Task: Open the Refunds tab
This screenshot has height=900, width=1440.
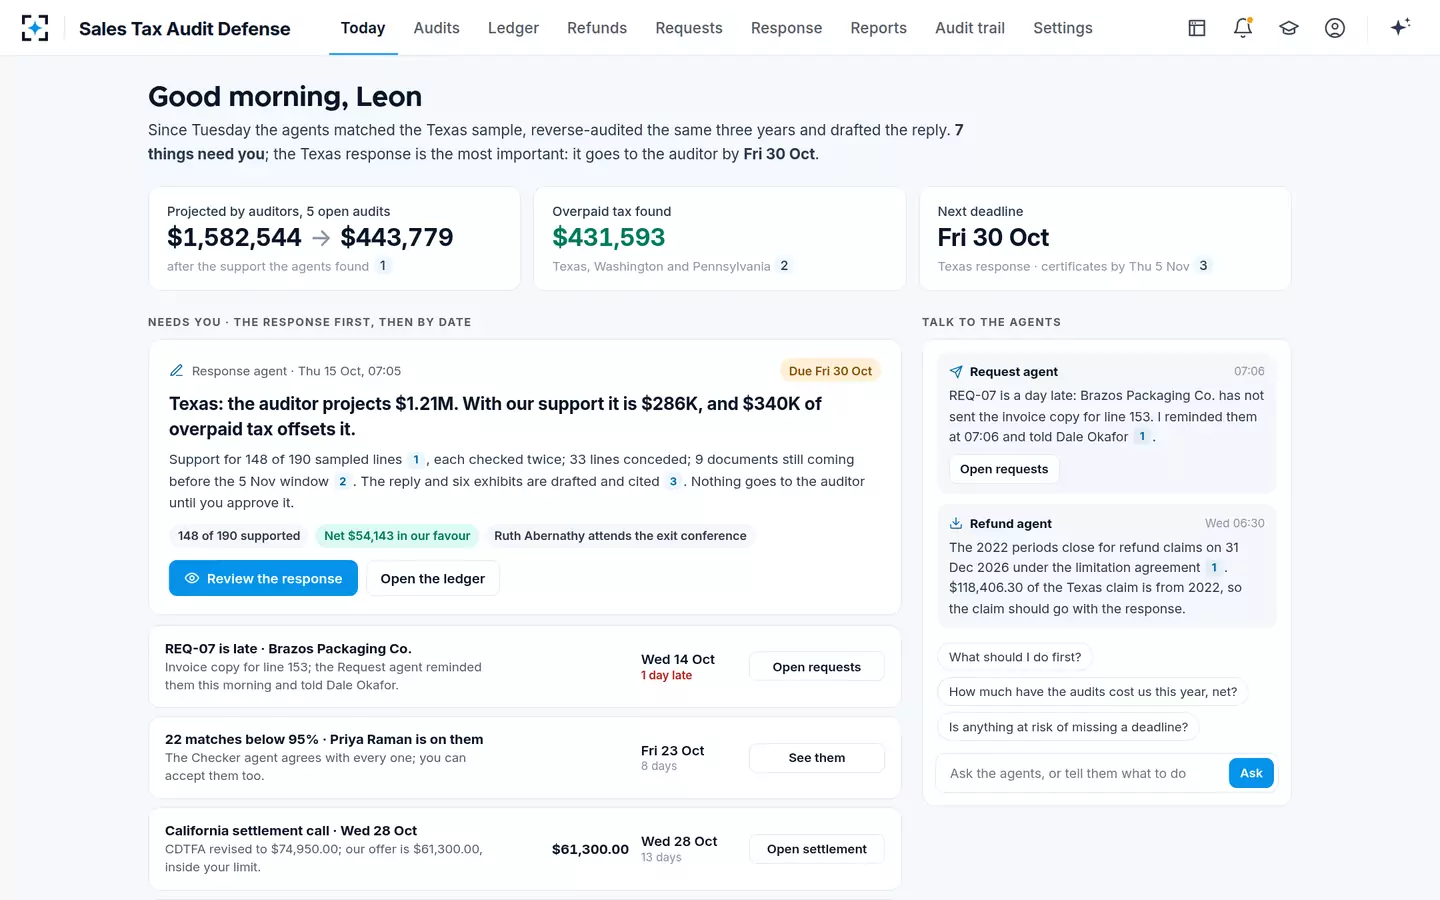Action: 597,28
